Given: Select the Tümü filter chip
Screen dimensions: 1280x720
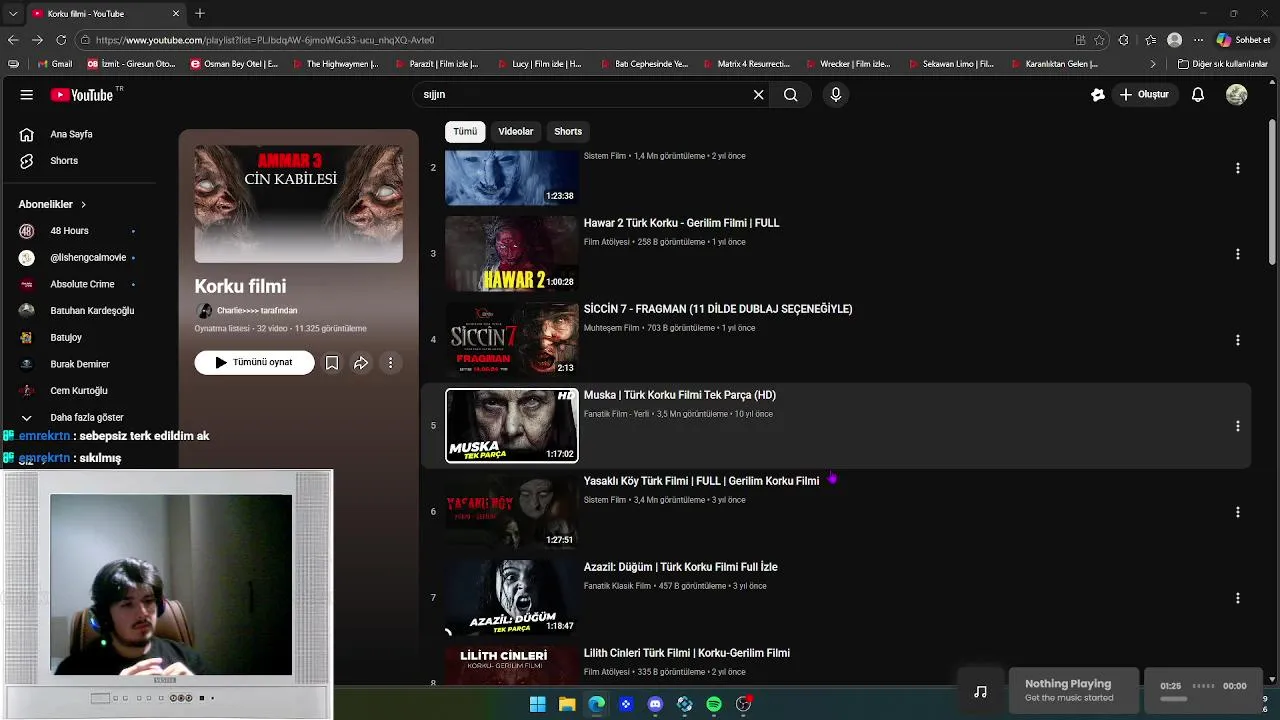Looking at the screenshot, I should [465, 132].
